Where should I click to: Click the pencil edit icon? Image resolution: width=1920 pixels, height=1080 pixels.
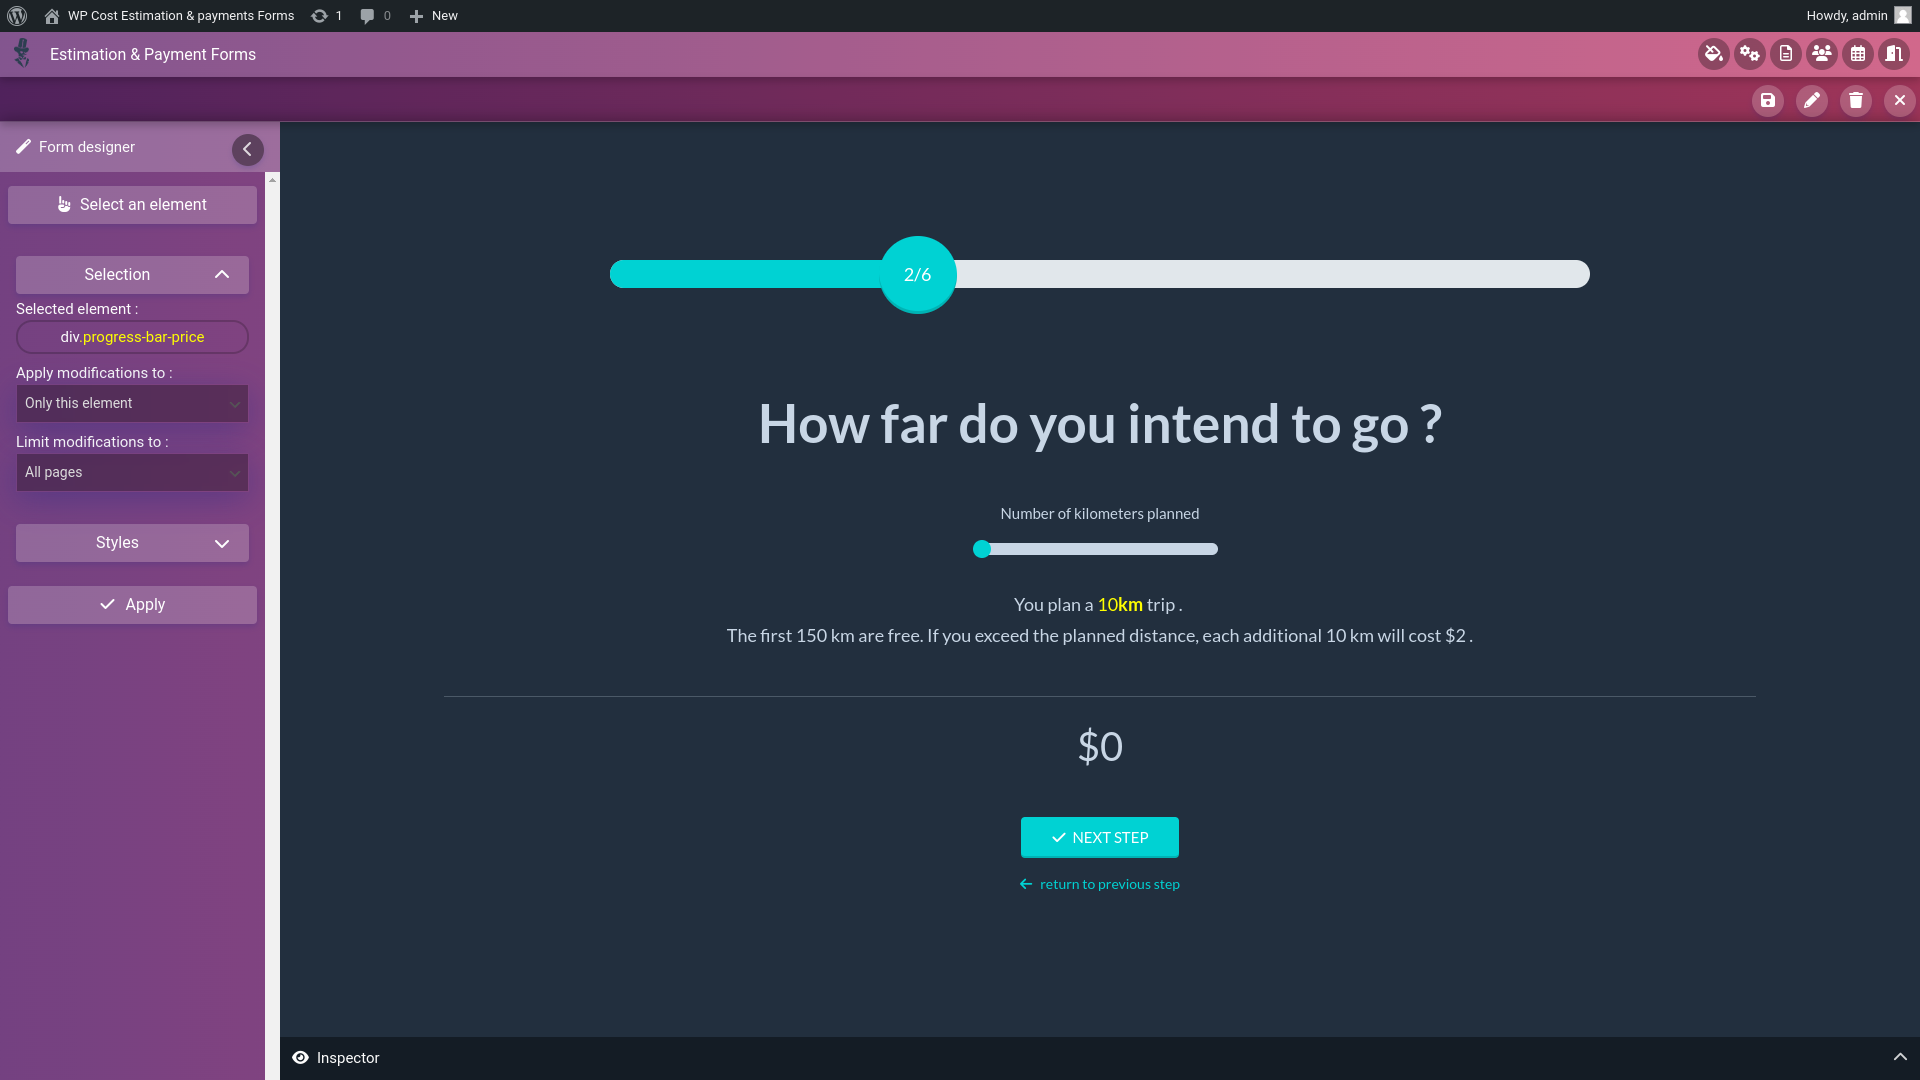1811,100
